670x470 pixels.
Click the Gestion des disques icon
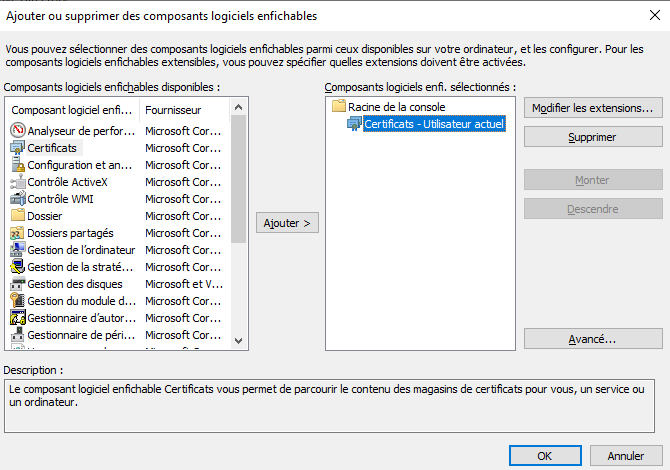pyautogui.click(x=18, y=284)
